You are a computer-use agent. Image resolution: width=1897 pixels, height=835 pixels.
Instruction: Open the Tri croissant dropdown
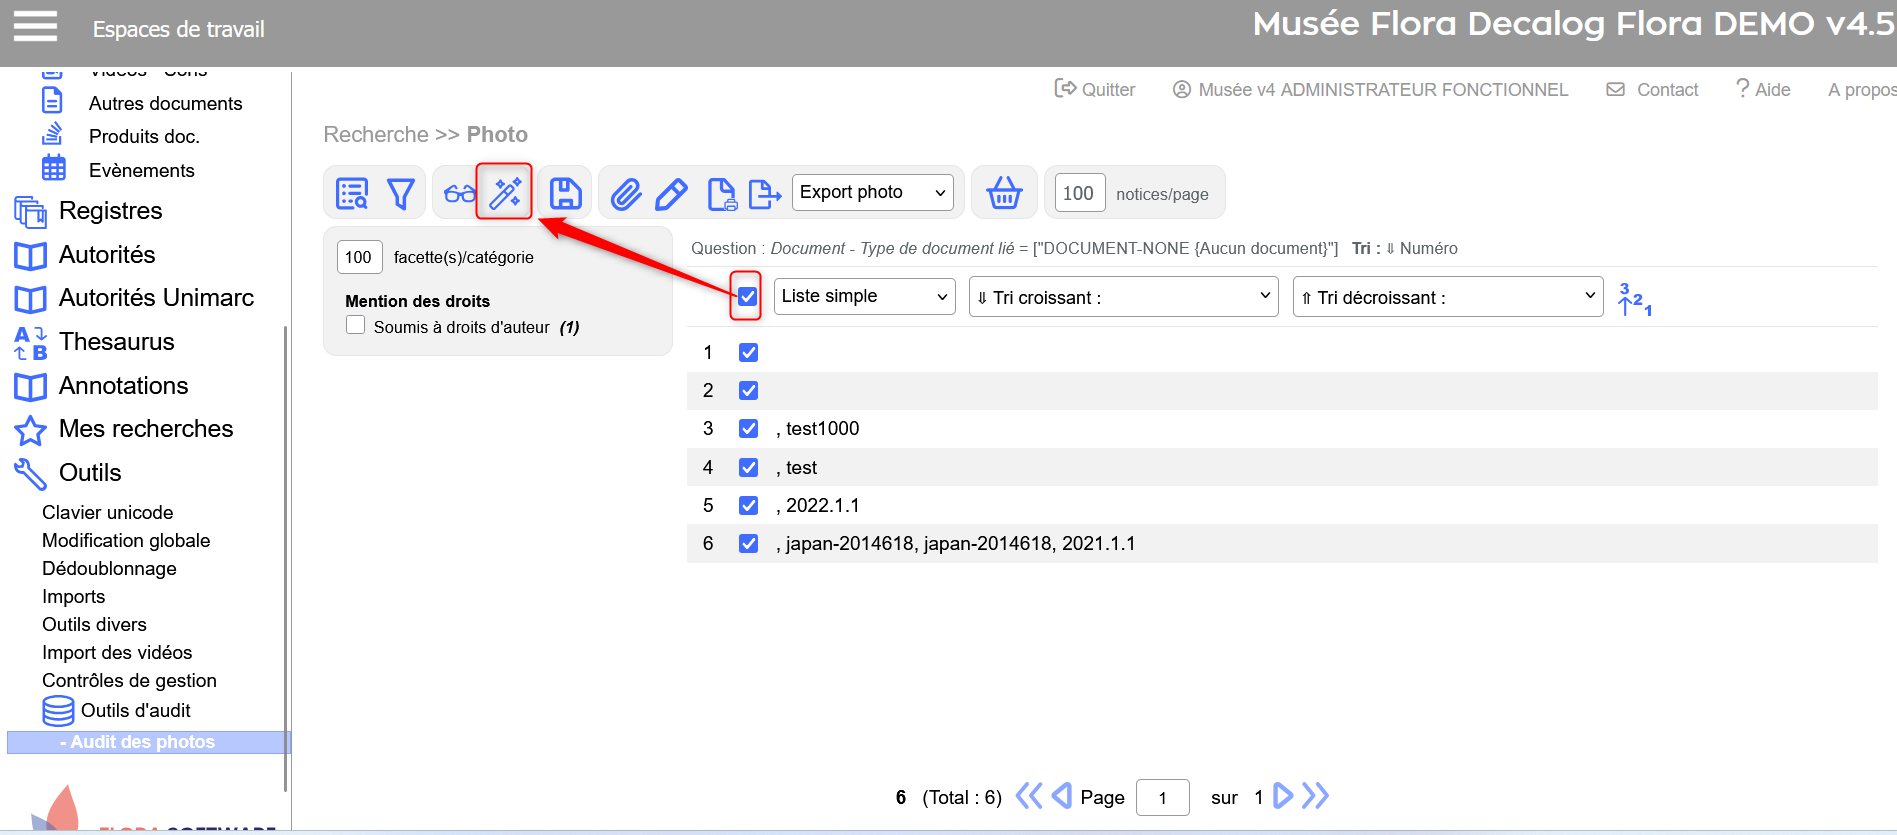[x=1123, y=297]
